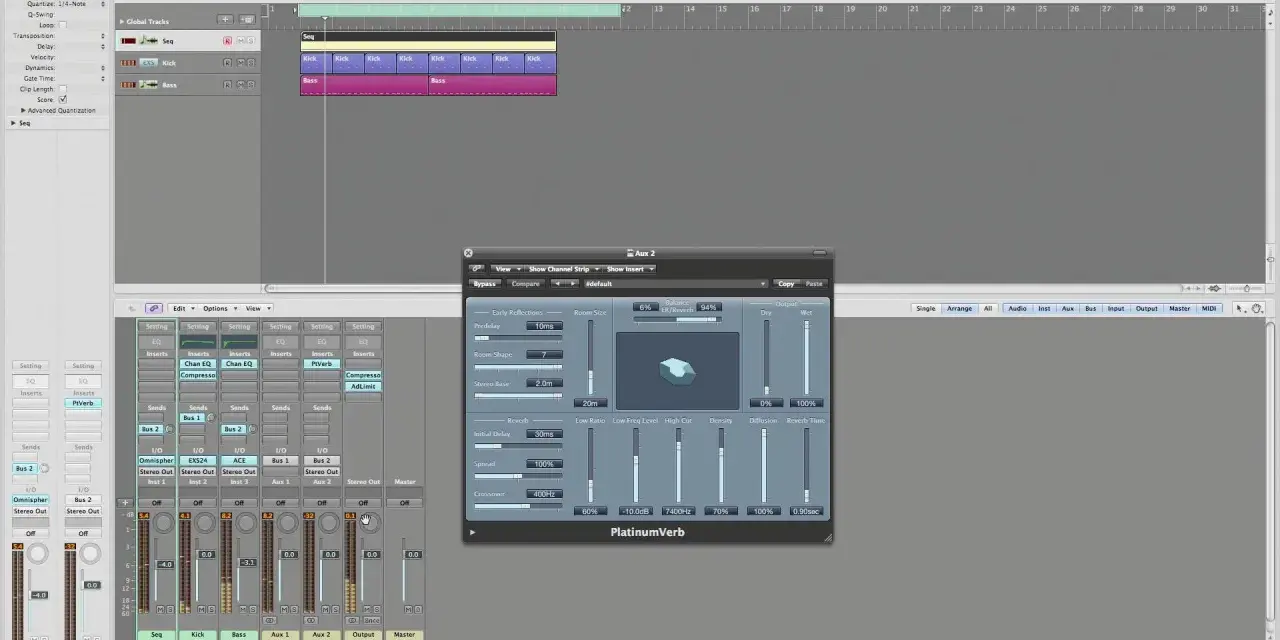Copy the plugin settings
This screenshot has width=1280, height=640.
click(x=787, y=284)
